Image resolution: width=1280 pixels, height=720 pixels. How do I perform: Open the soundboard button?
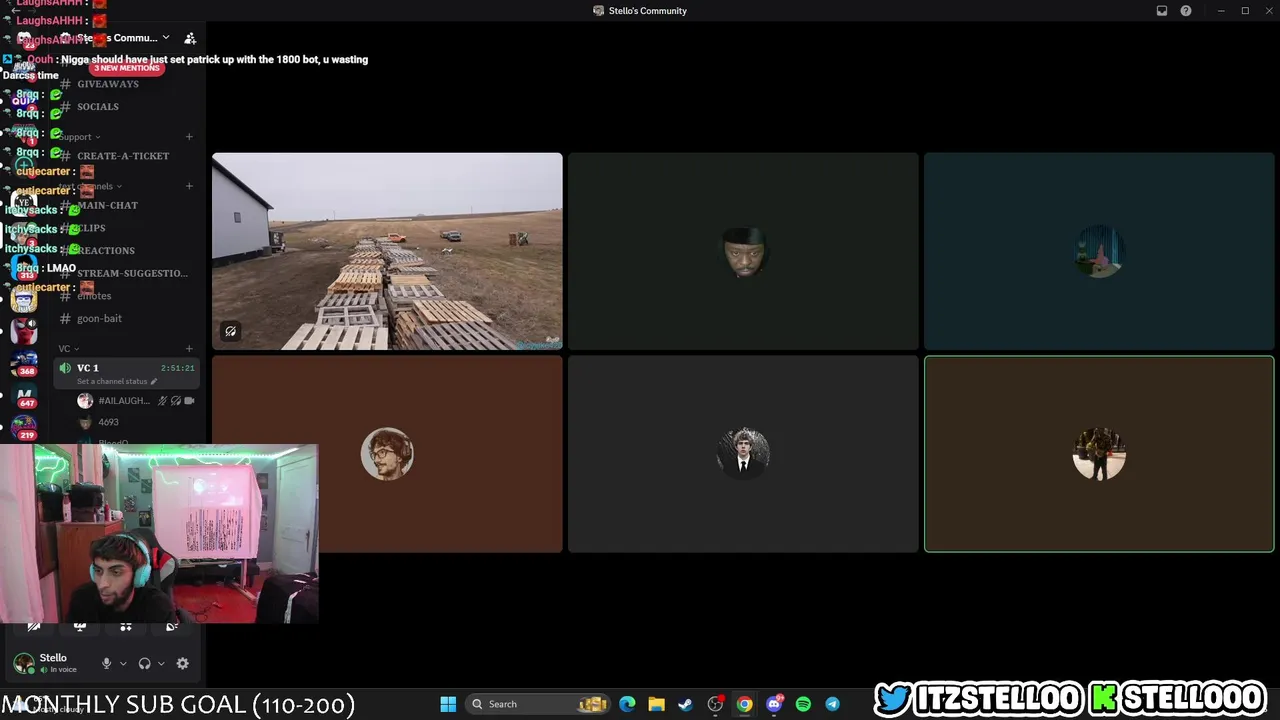pos(172,627)
